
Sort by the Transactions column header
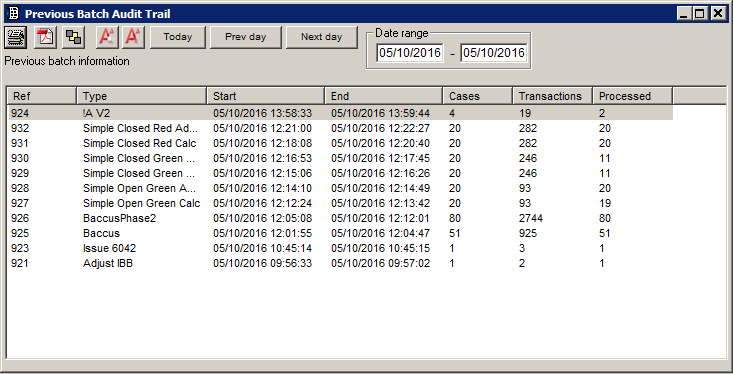point(553,96)
